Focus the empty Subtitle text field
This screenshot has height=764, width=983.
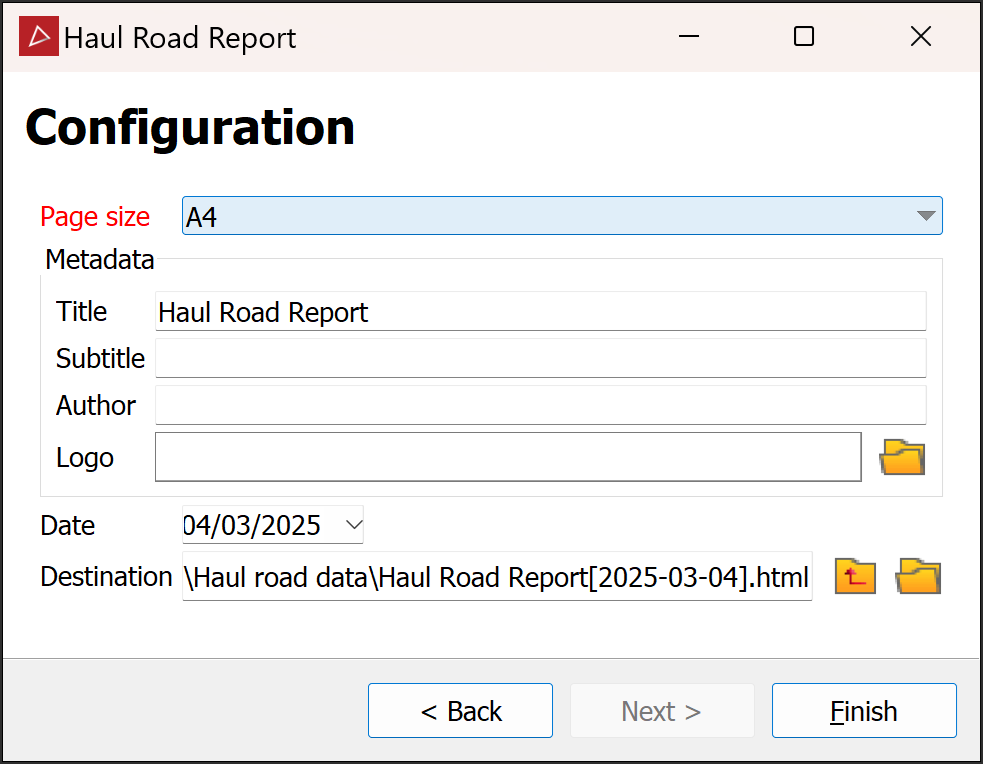coord(540,358)
